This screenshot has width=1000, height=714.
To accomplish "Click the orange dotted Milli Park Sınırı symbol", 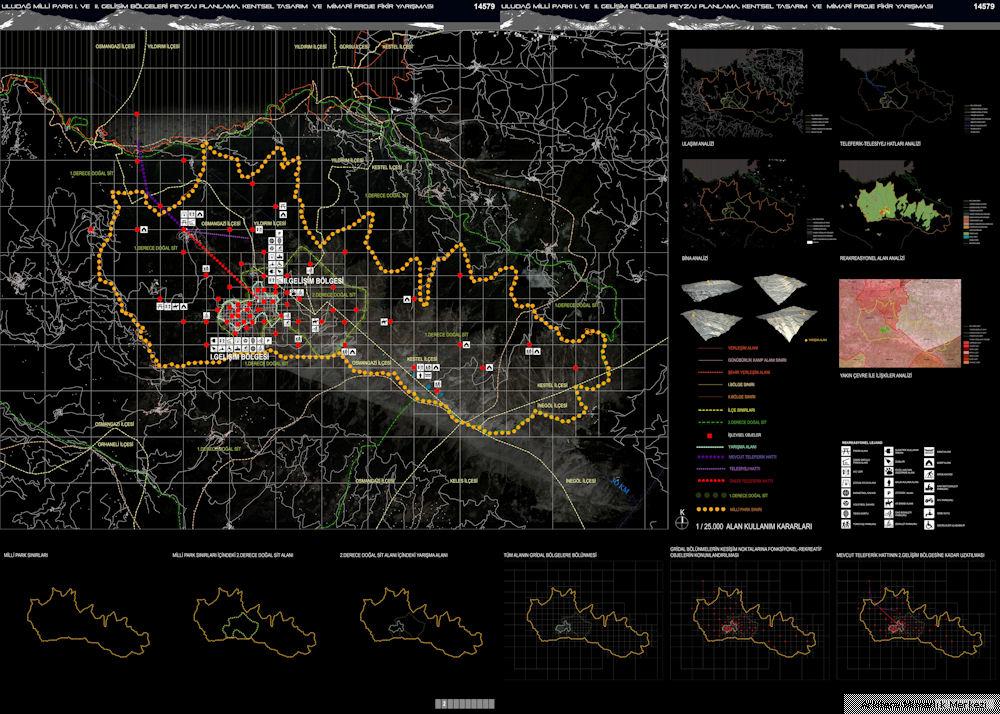I will 711,509.
